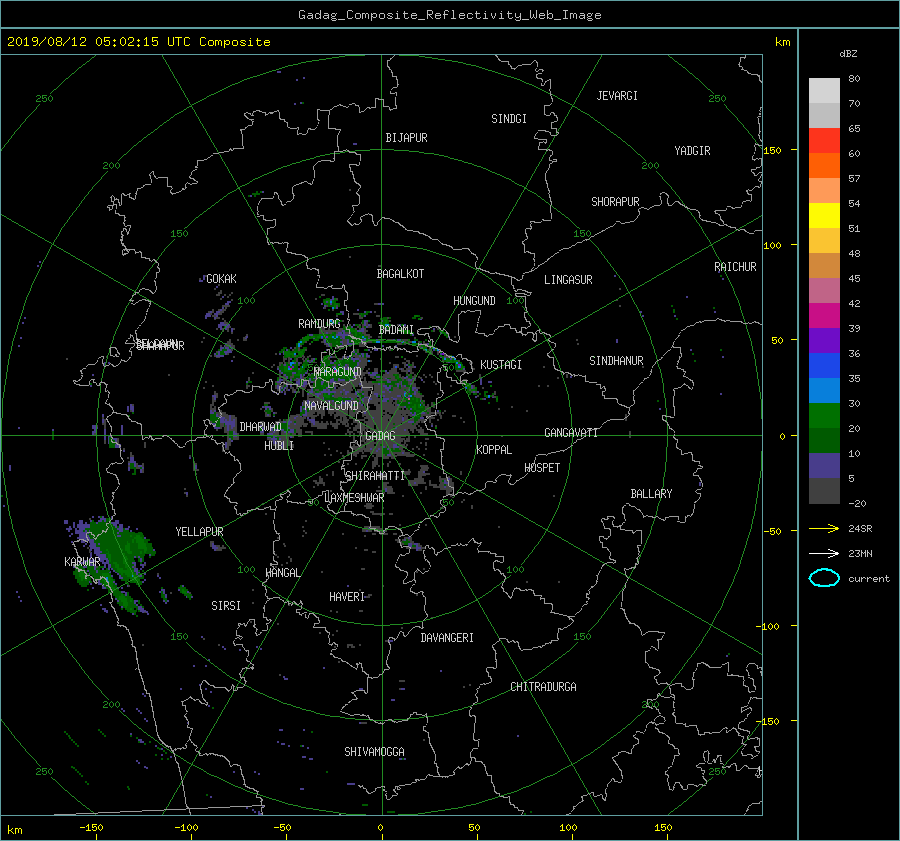
Task: Click the NAVALGUND city label
Action: 331,406
